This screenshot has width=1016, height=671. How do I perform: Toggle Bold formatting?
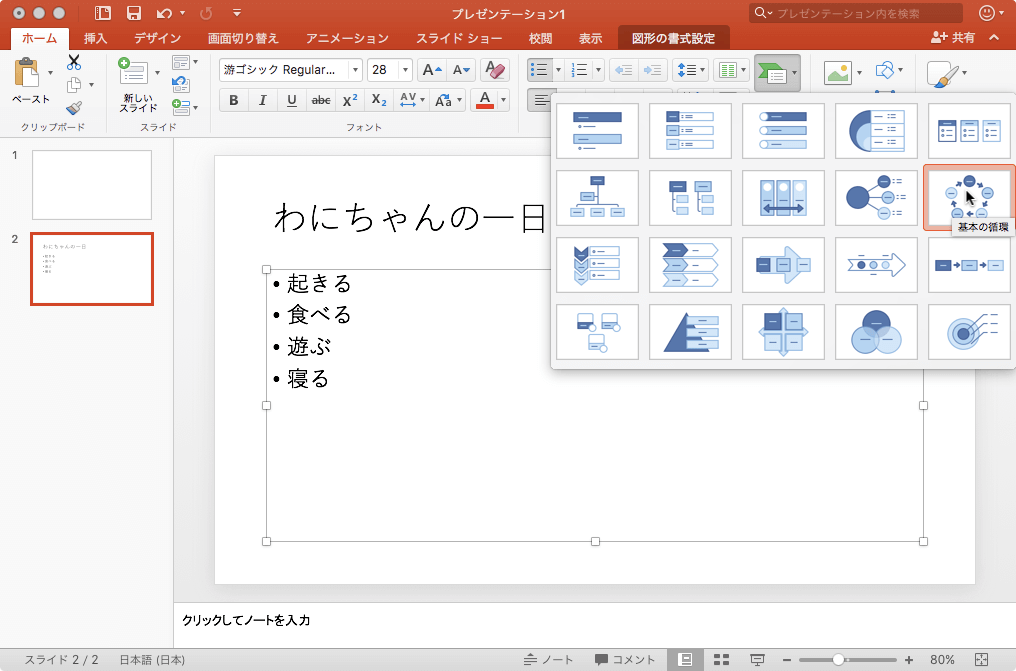(x=234, y=100)
